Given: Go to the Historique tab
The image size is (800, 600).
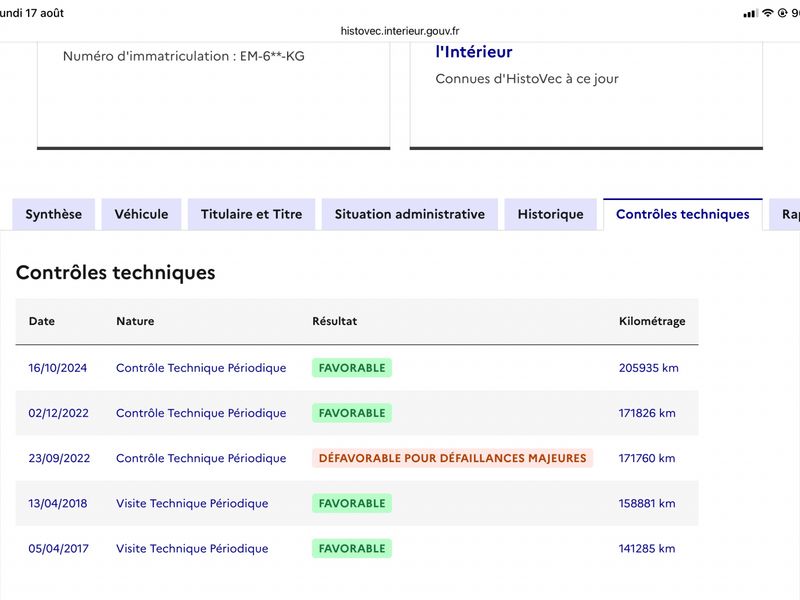Looking at the screenshot, I should 551,214.
